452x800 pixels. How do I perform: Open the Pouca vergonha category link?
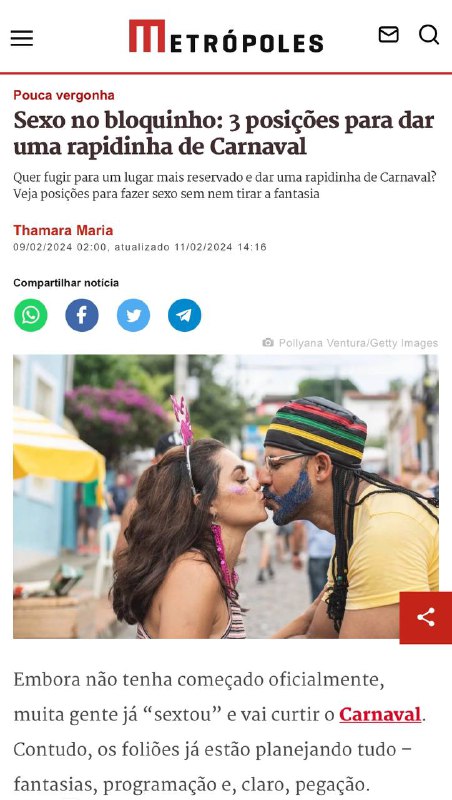pyautogui.click(x=64, y=95)
